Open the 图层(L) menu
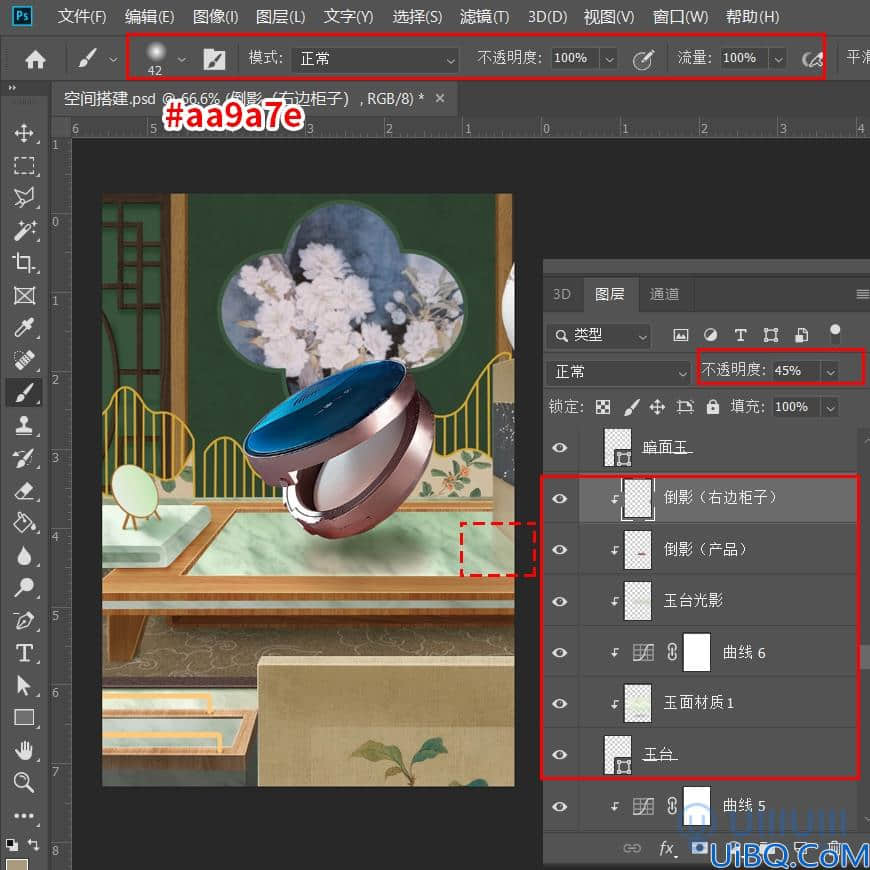This screenshot has width=870, height=870. pyautogui.click(x=281, y=17)
